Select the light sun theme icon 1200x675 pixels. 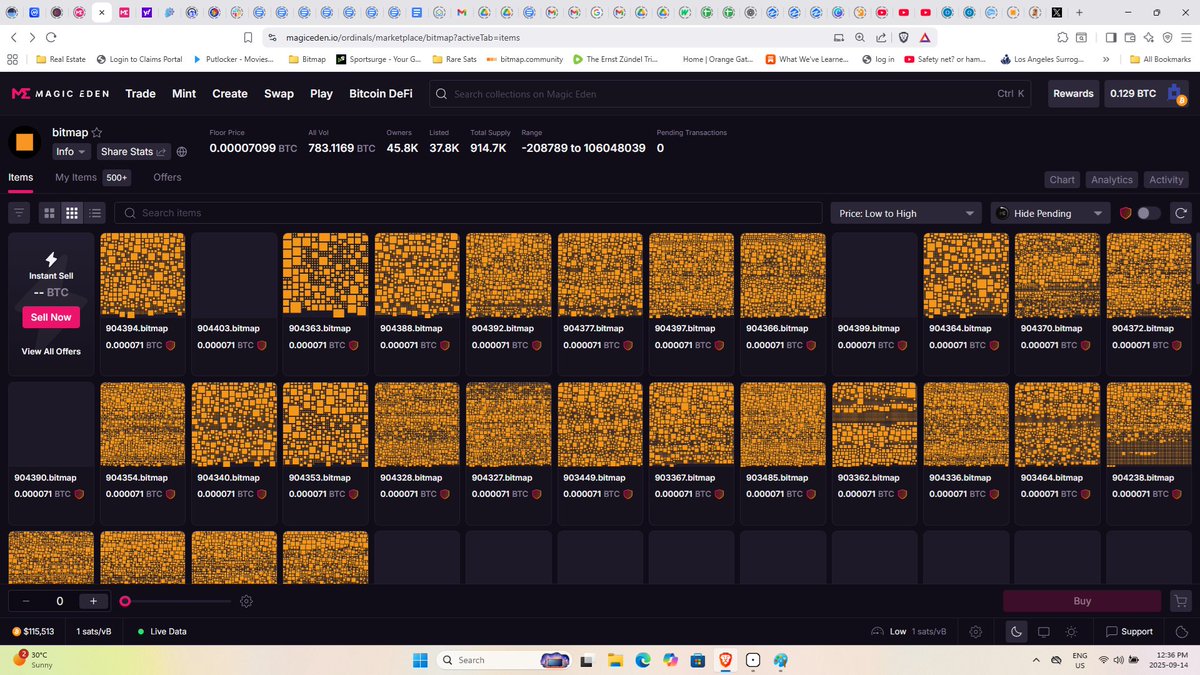click(1071, 632)
